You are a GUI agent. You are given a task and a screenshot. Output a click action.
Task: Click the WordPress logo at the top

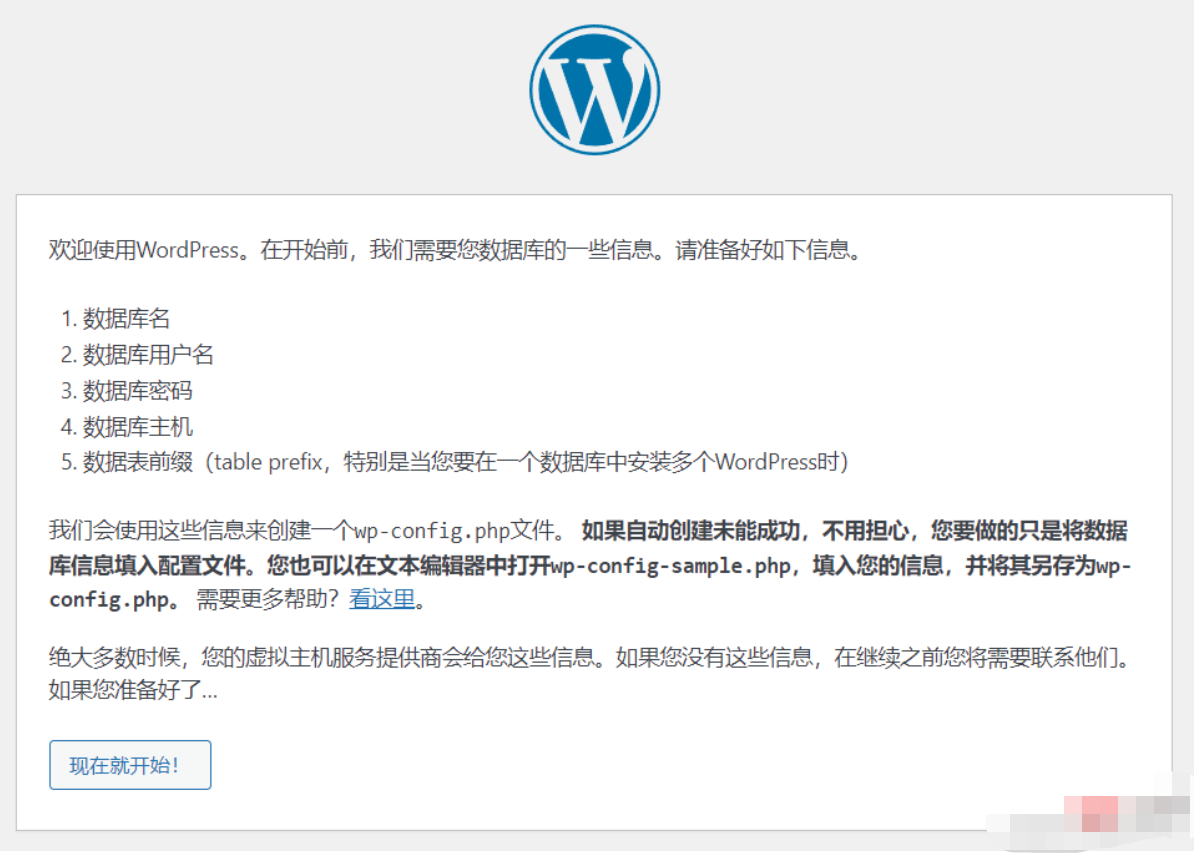(x=594, y=90)
